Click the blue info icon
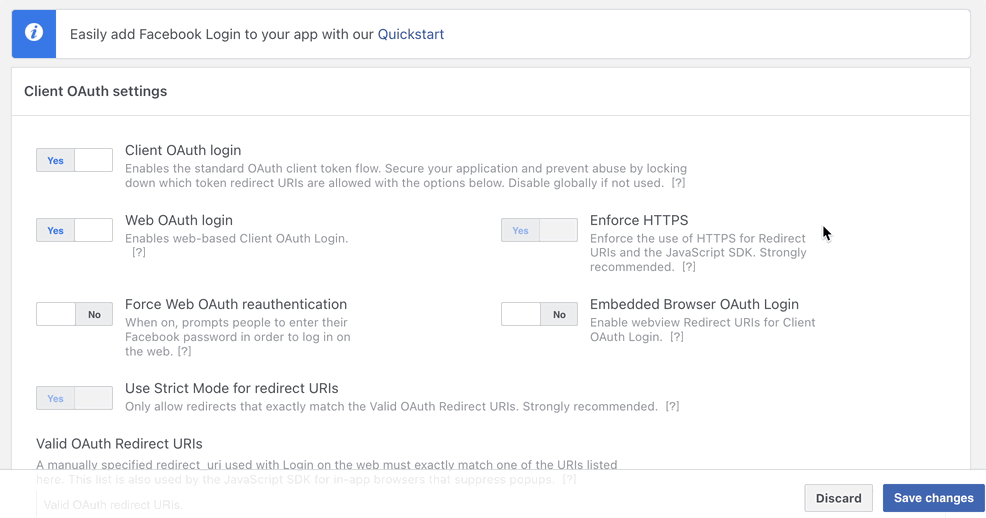Screen dimensions: 986x518 point(34,33)
